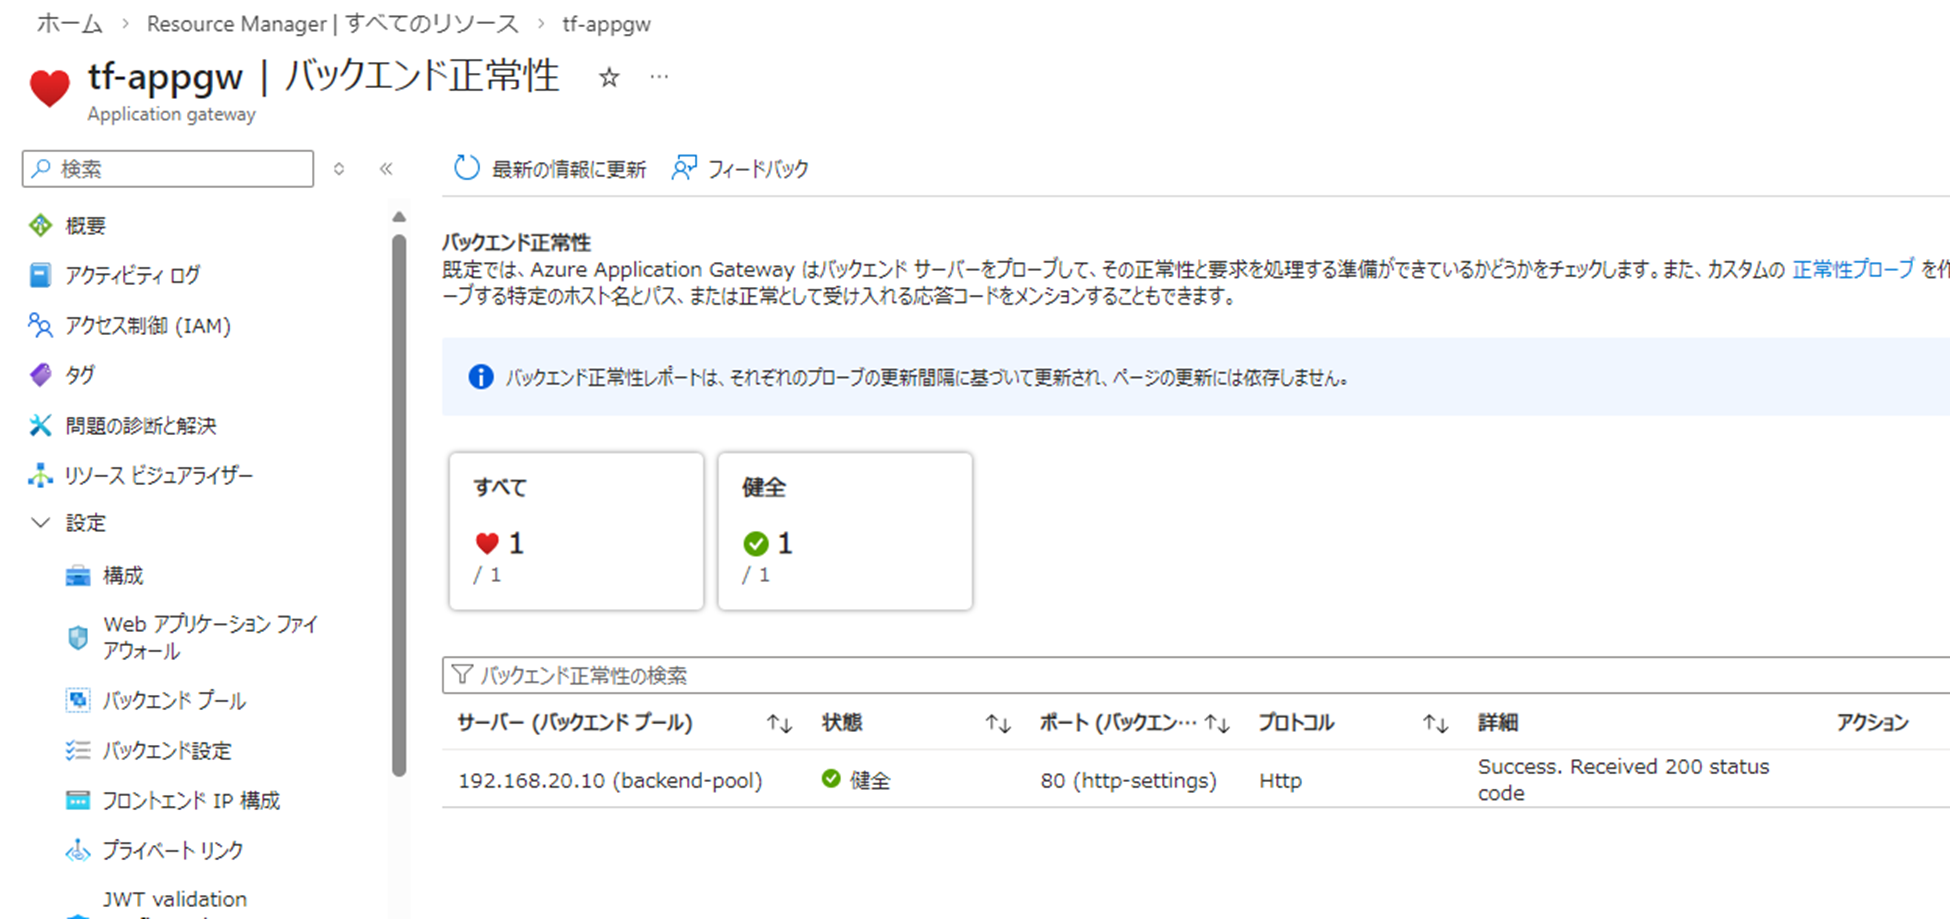Sort by サーバー (バックエンド プール) column
1950x919 pixels.
(779, 724)
